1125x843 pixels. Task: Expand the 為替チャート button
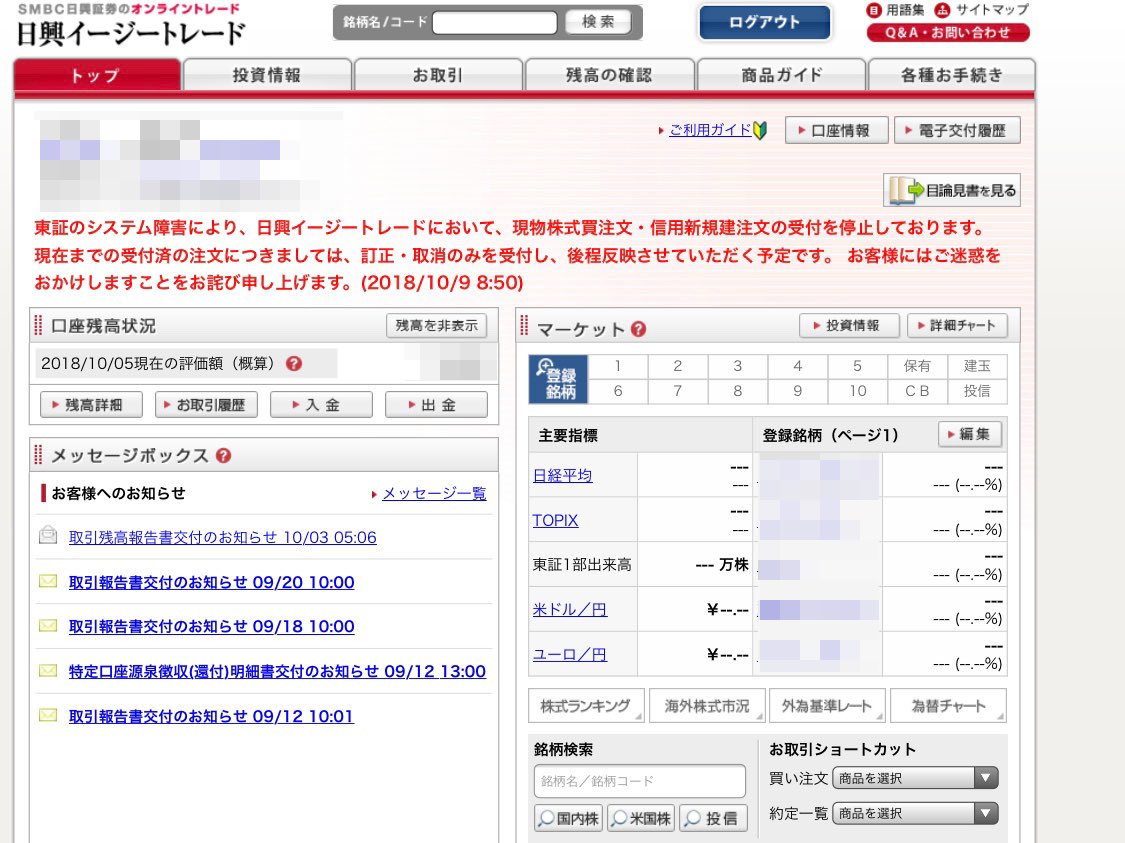[949, 706]
